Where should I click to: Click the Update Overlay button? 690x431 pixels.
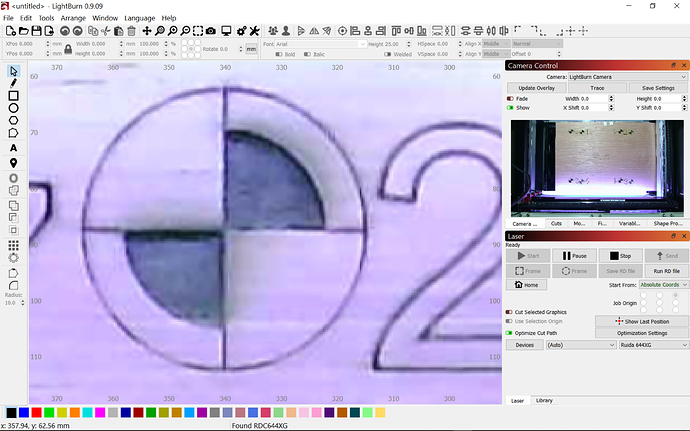pyautogui.click(x=536, y=88)
